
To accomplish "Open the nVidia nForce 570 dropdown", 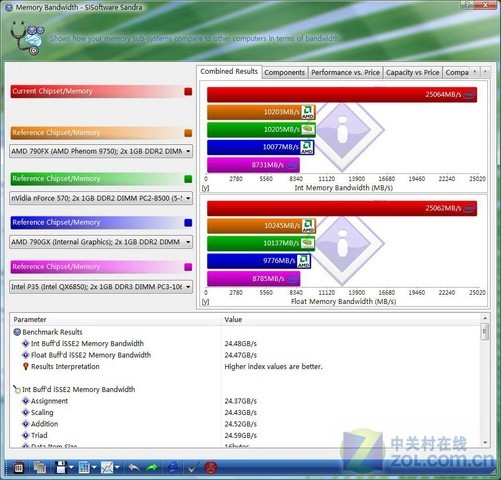I will pyautogui.click(x=101, y=198).
